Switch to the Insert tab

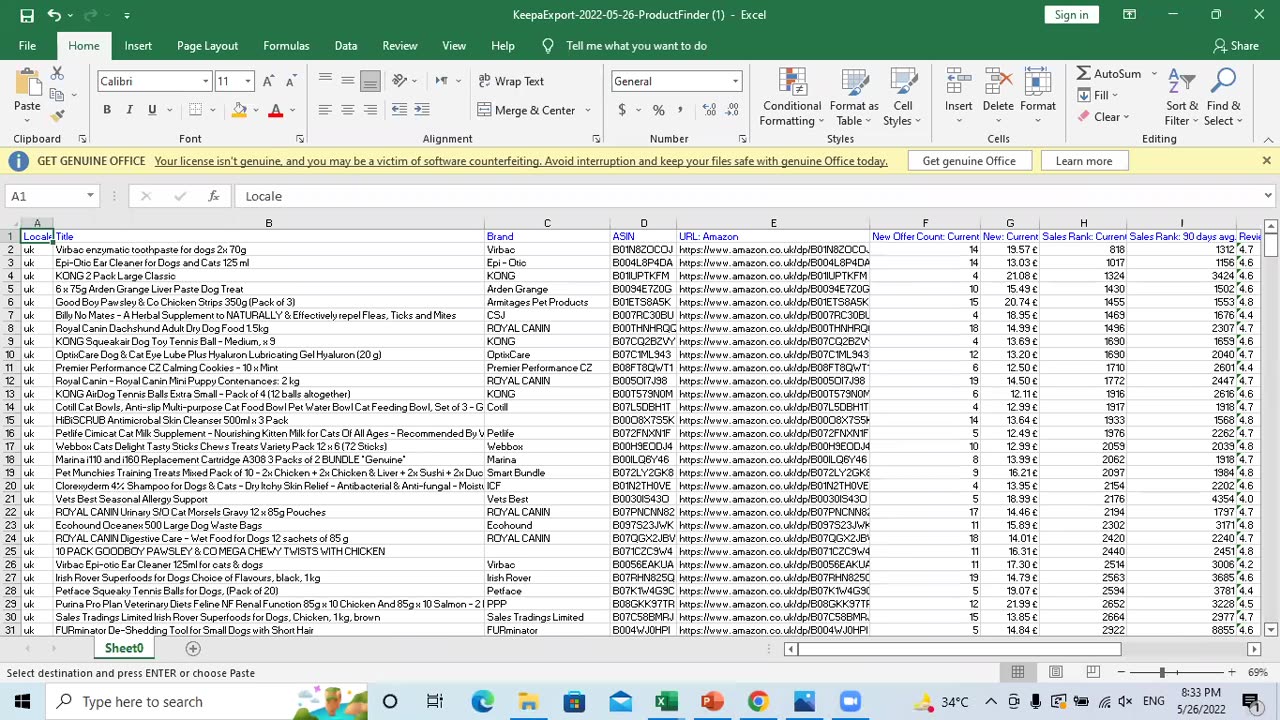click(x=138, y=46)
